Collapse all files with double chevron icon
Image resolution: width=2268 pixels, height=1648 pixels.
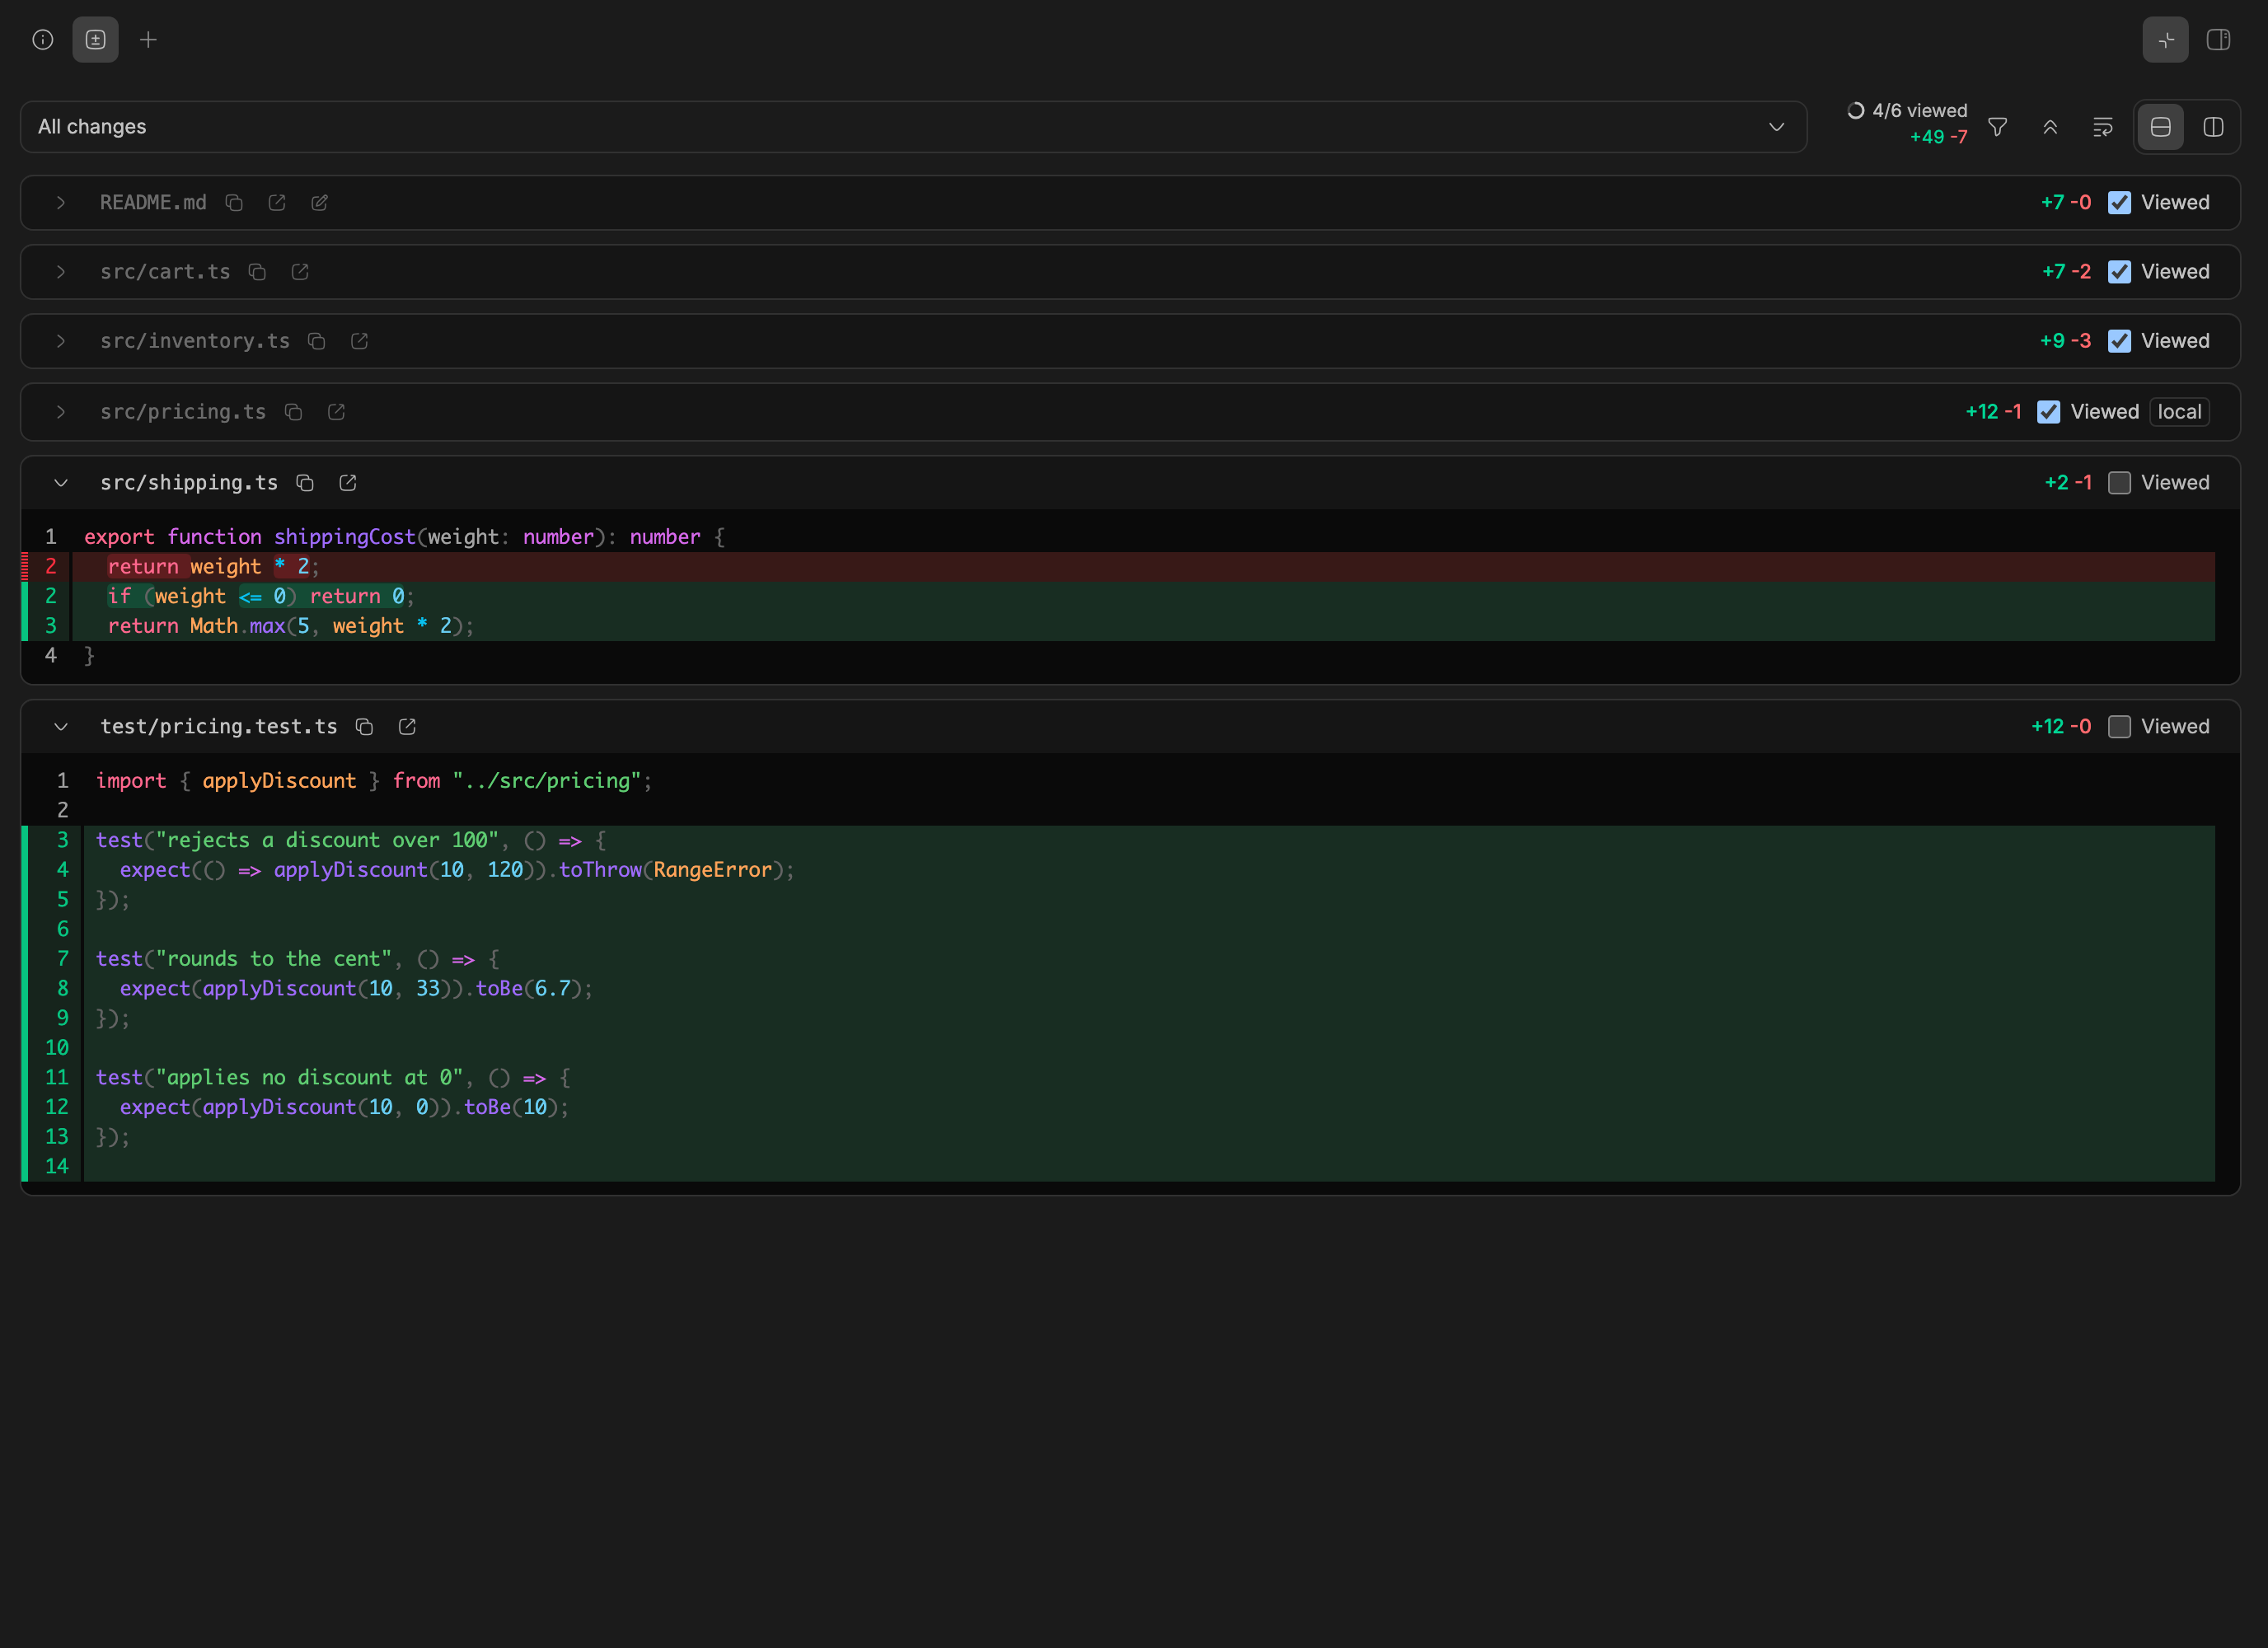click(x=2050, y=127)
